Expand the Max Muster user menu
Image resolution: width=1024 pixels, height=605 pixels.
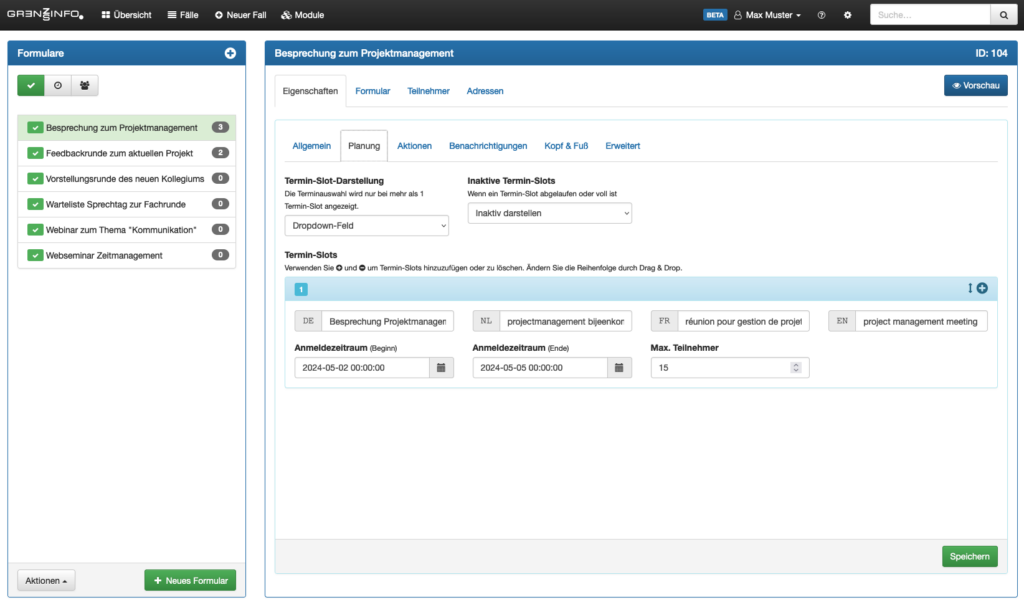click(x=767, y=15)
